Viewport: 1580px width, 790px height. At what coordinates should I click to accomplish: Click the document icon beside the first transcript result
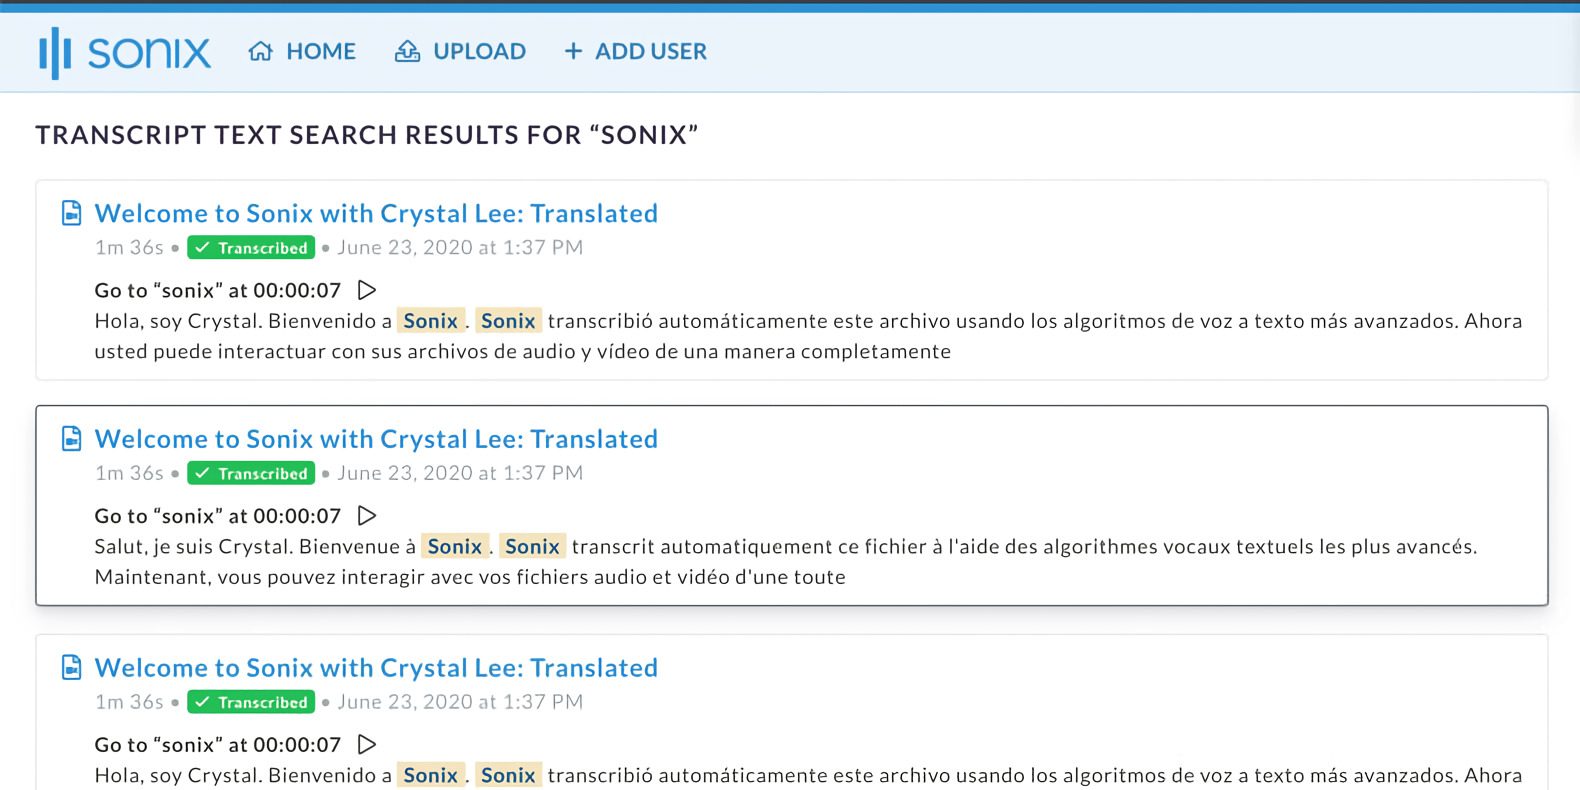coord(71,211)
